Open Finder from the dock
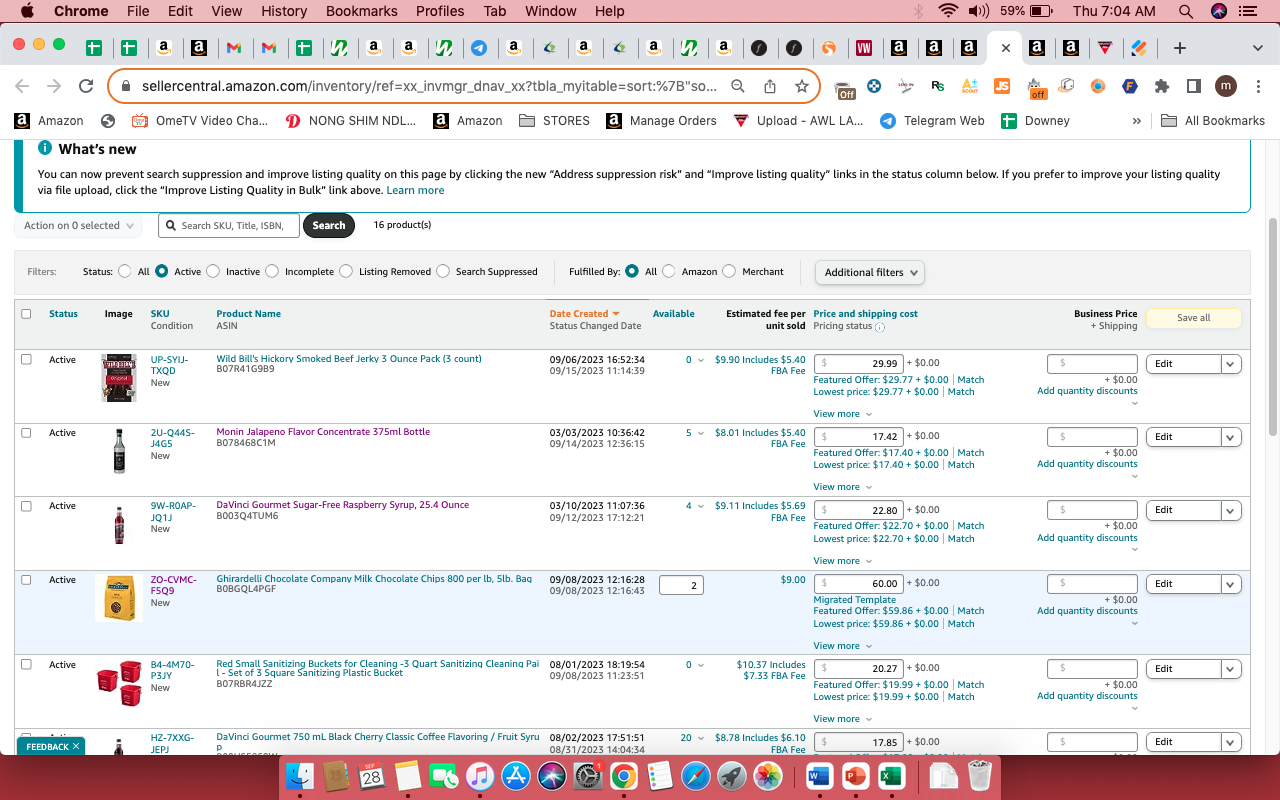This screenshot has width=1280, height=800. click(300, 776)
